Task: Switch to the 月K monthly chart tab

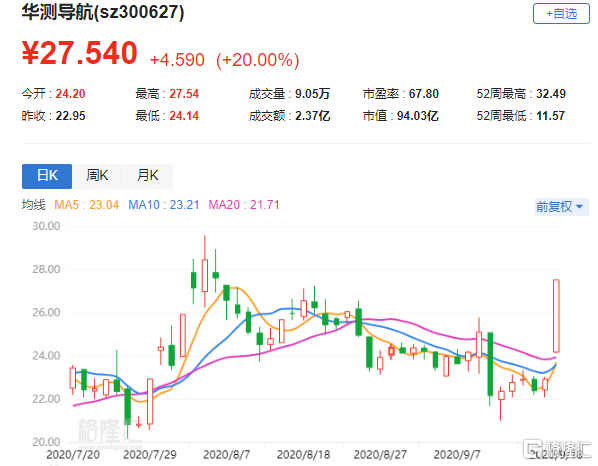Action: (x=148, y=176)
